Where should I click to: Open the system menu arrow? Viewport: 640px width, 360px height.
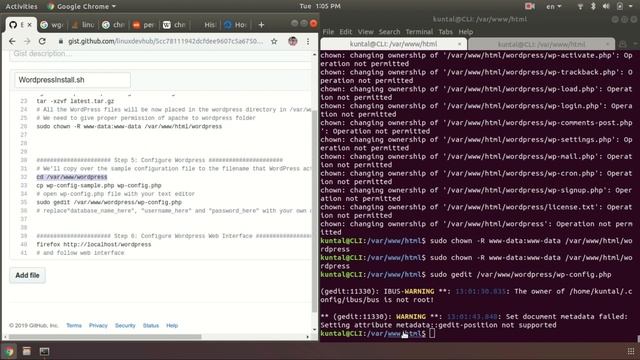pyautogui.click(x=631, y=6)
